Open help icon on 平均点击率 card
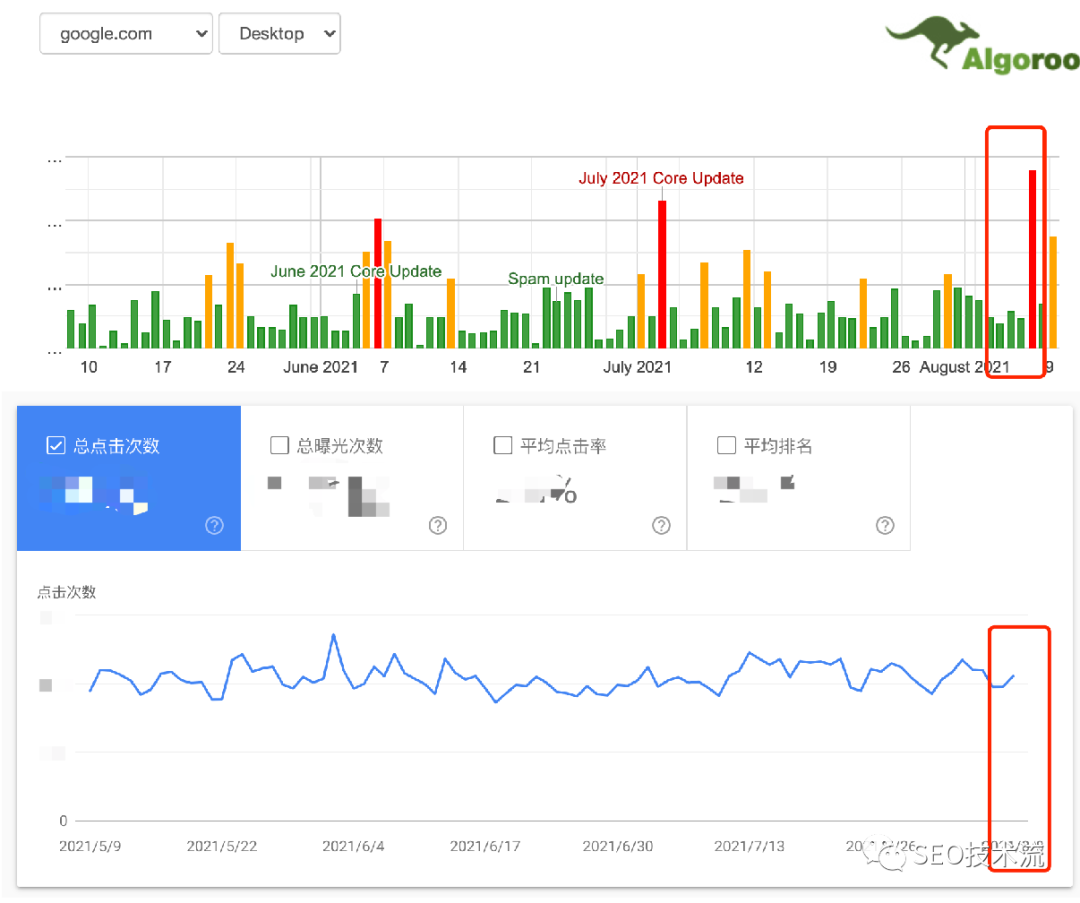Screen dimensions: 1080x903 coord(661,524)
